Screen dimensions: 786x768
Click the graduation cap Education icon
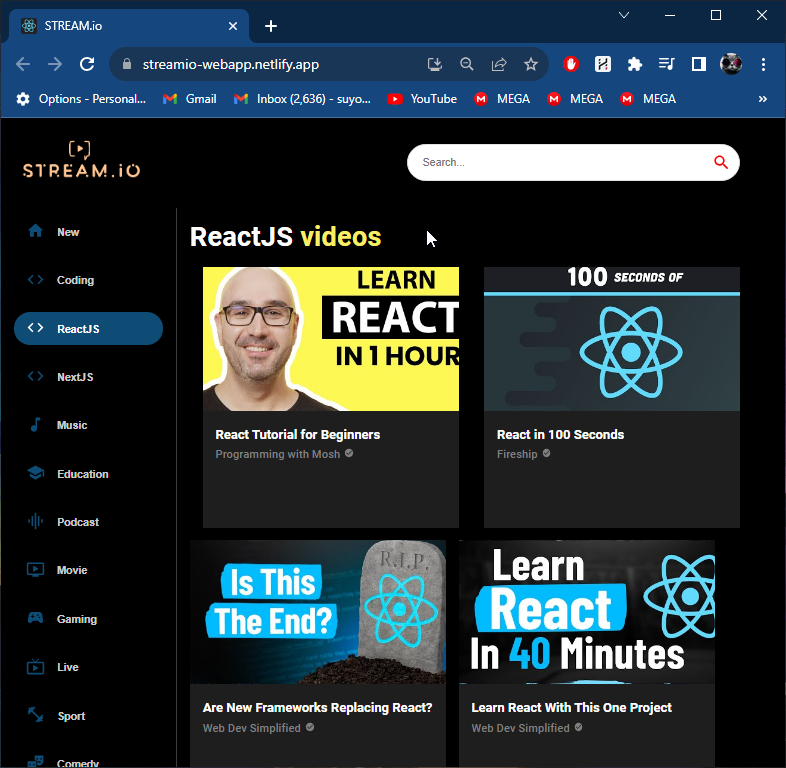pos(35,473)
